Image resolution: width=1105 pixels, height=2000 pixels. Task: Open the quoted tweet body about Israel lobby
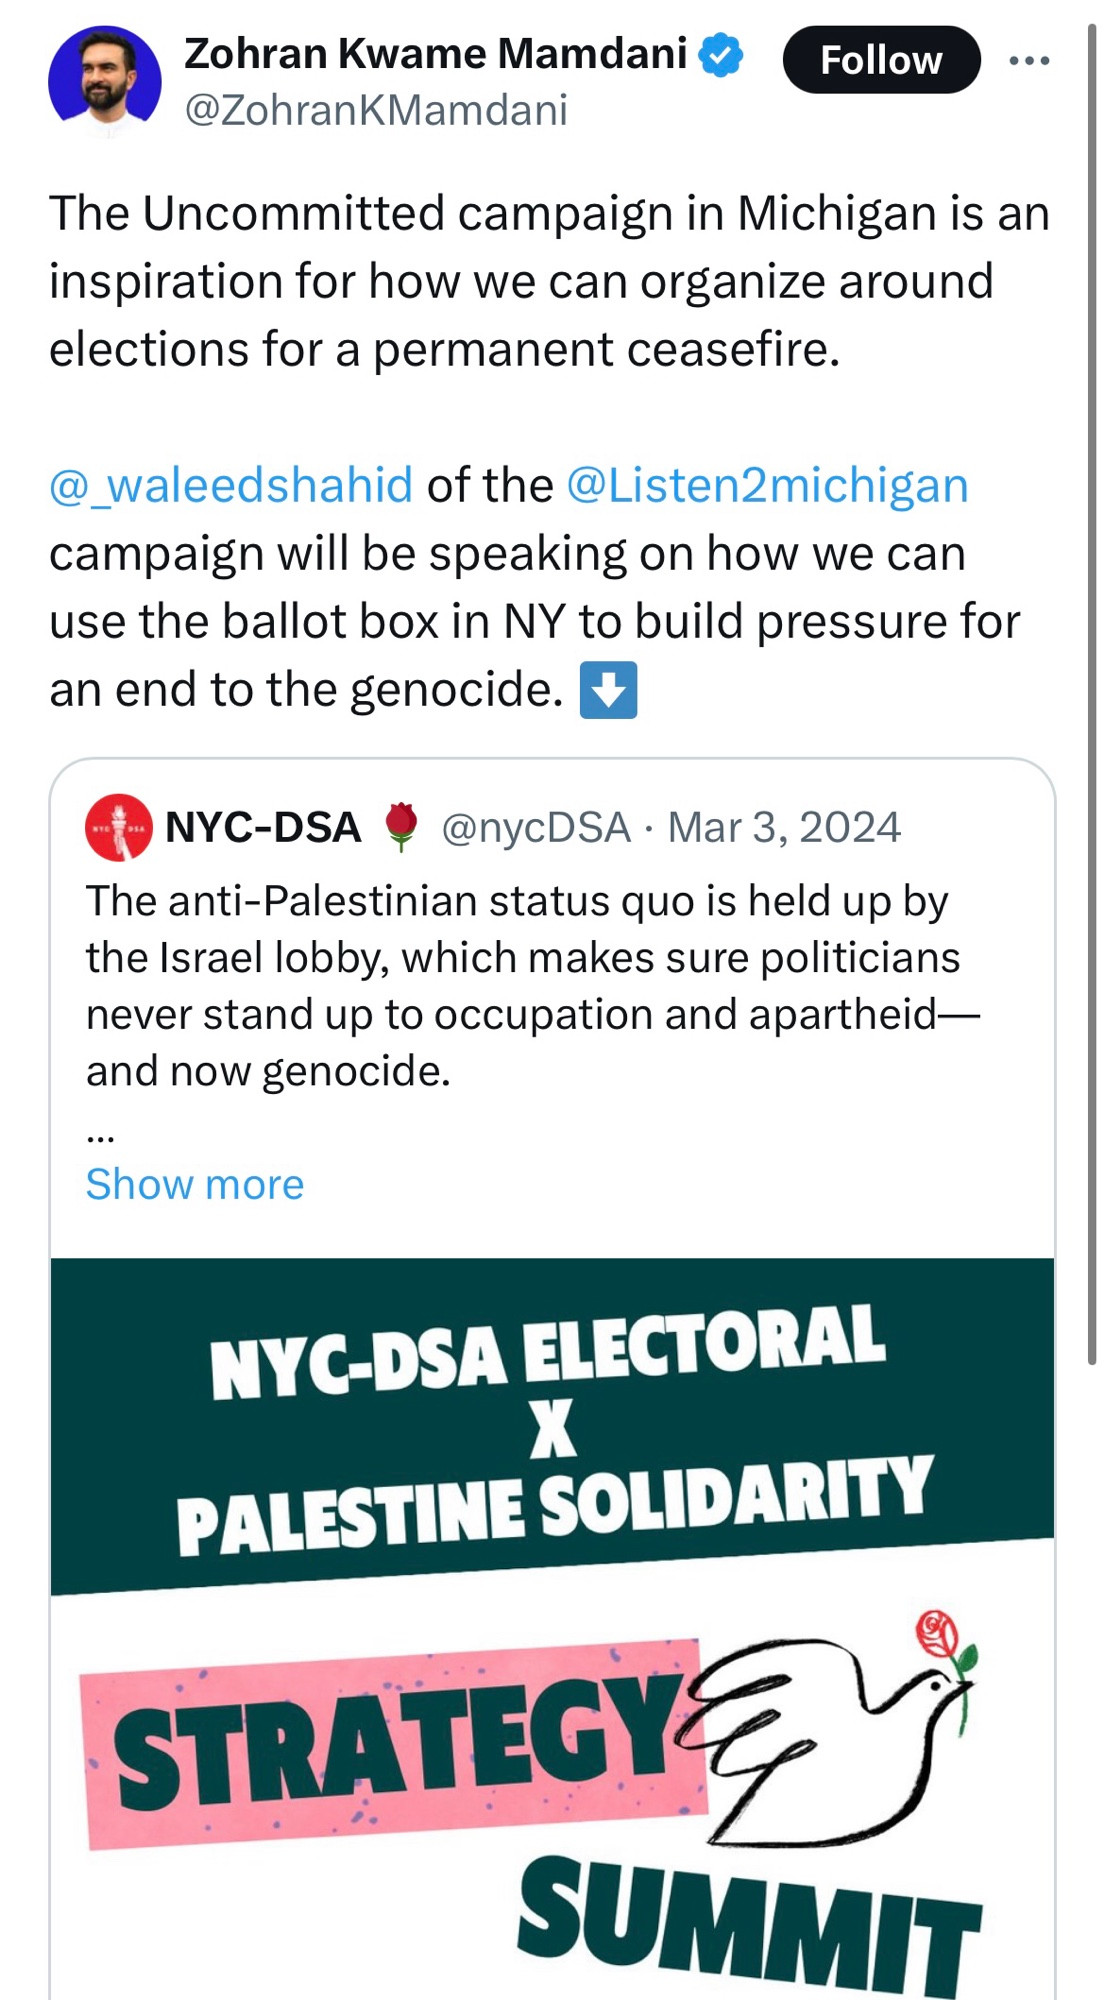pos(532,986)
